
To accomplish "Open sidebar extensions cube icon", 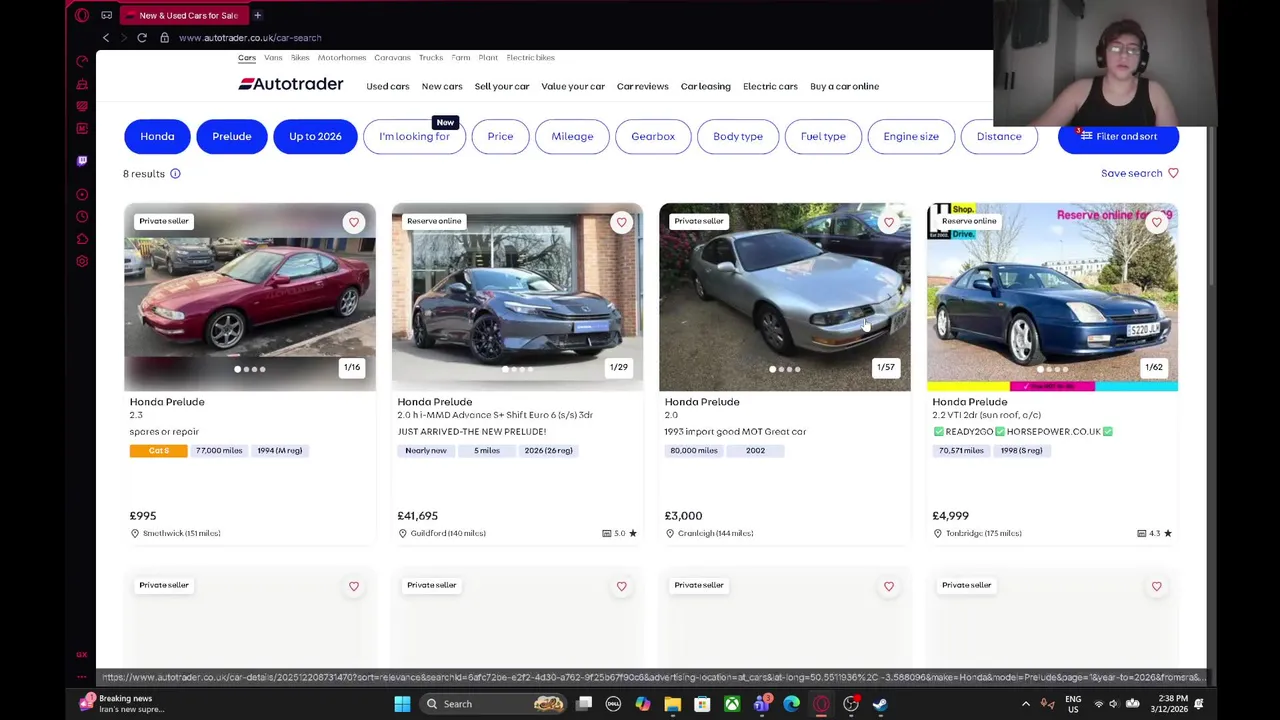I will 82,239.
